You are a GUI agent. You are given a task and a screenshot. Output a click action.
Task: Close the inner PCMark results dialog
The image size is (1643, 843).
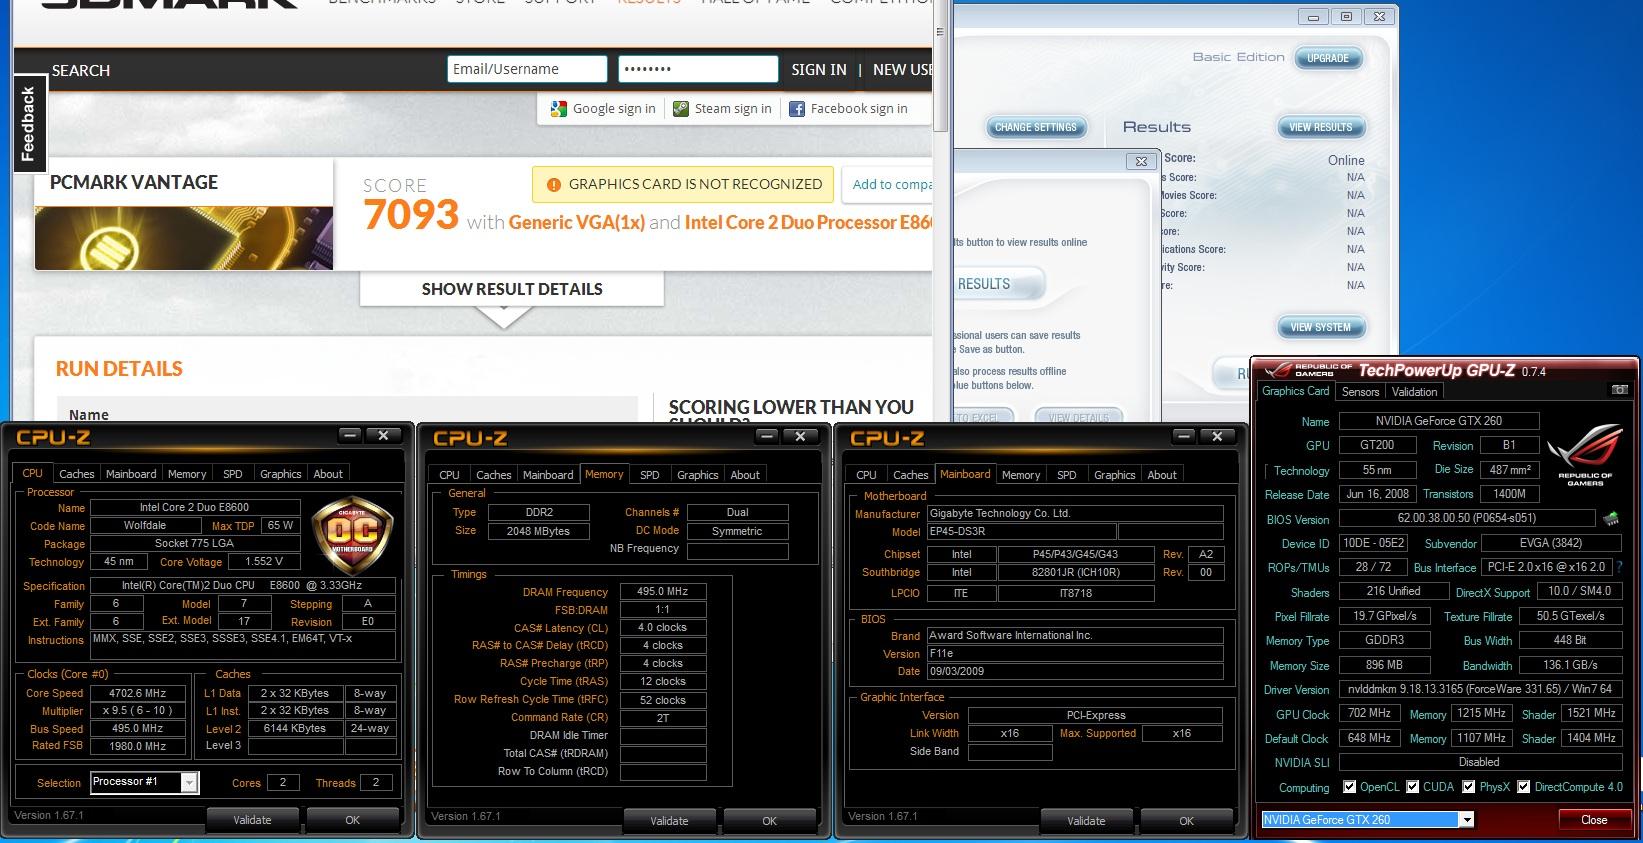(1141, 161)
